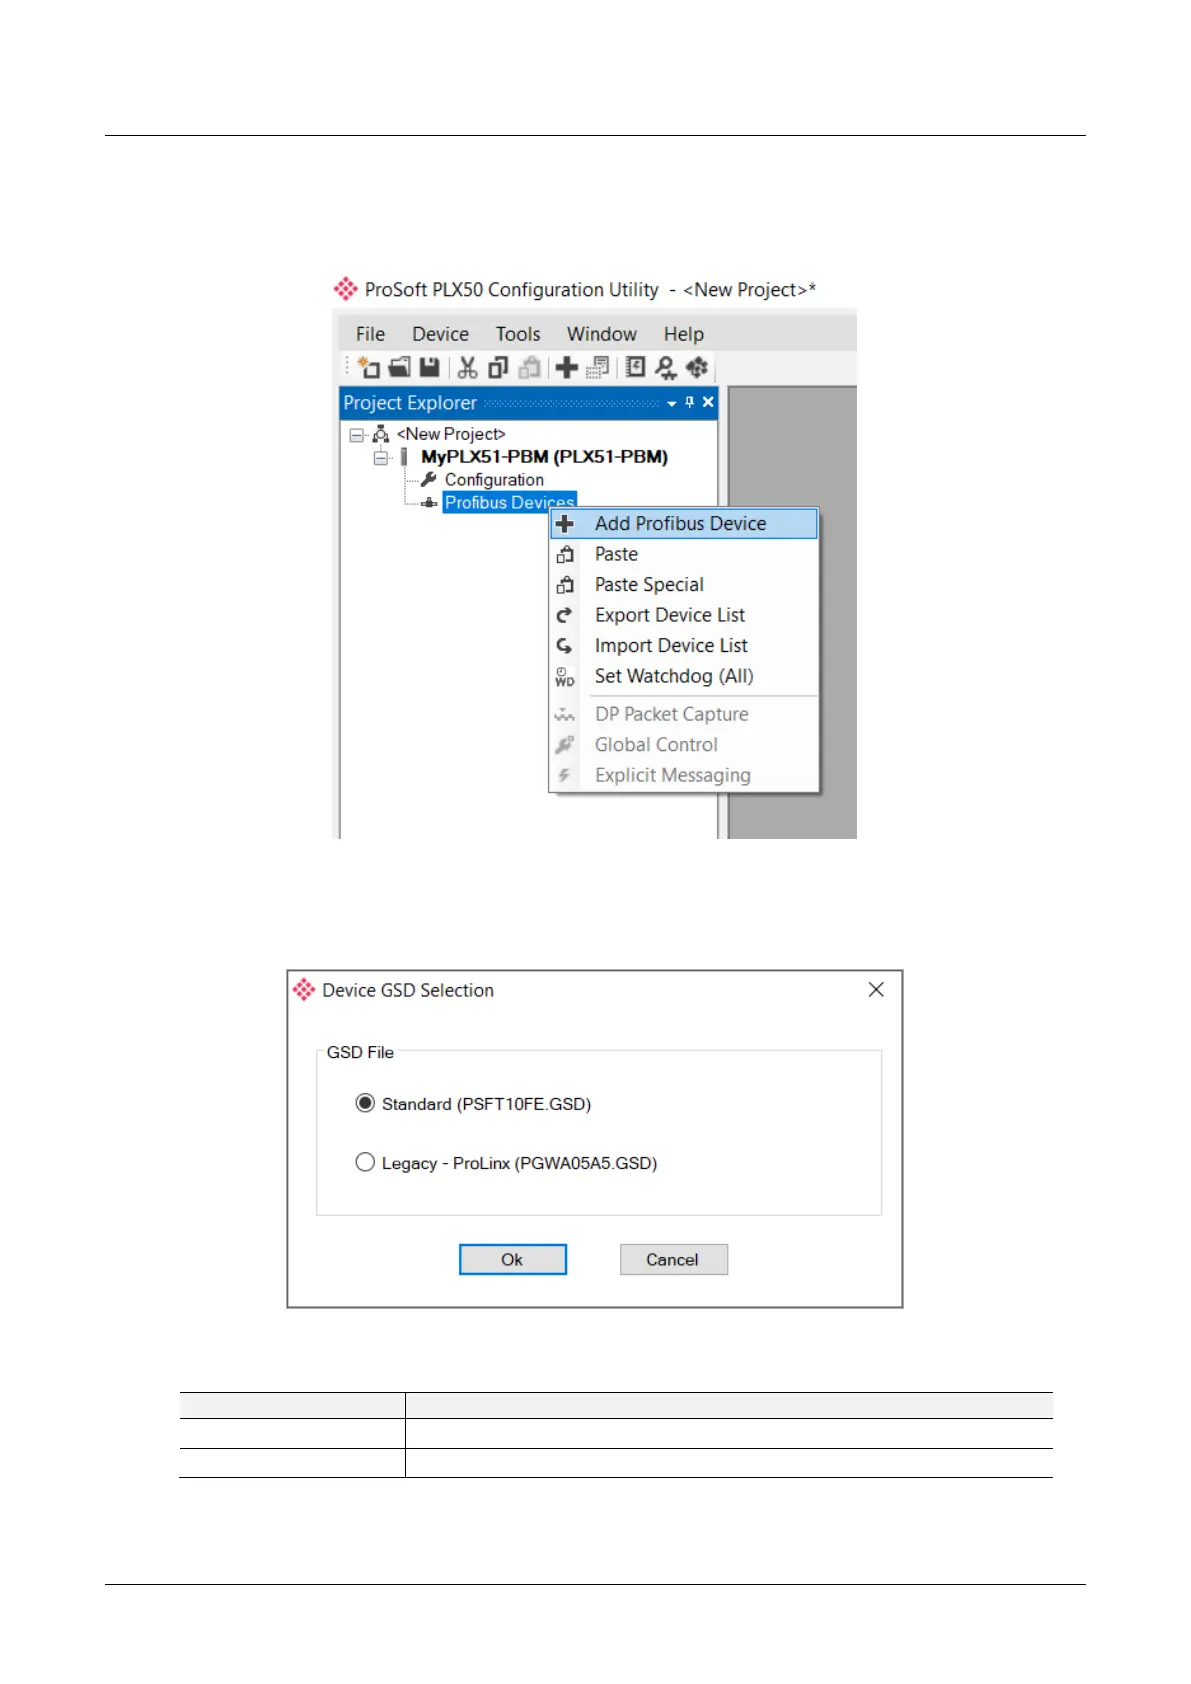Click the Ok button in GSD dialog
This screenshot has height=1684, width=1191.
coord(513,1260)
